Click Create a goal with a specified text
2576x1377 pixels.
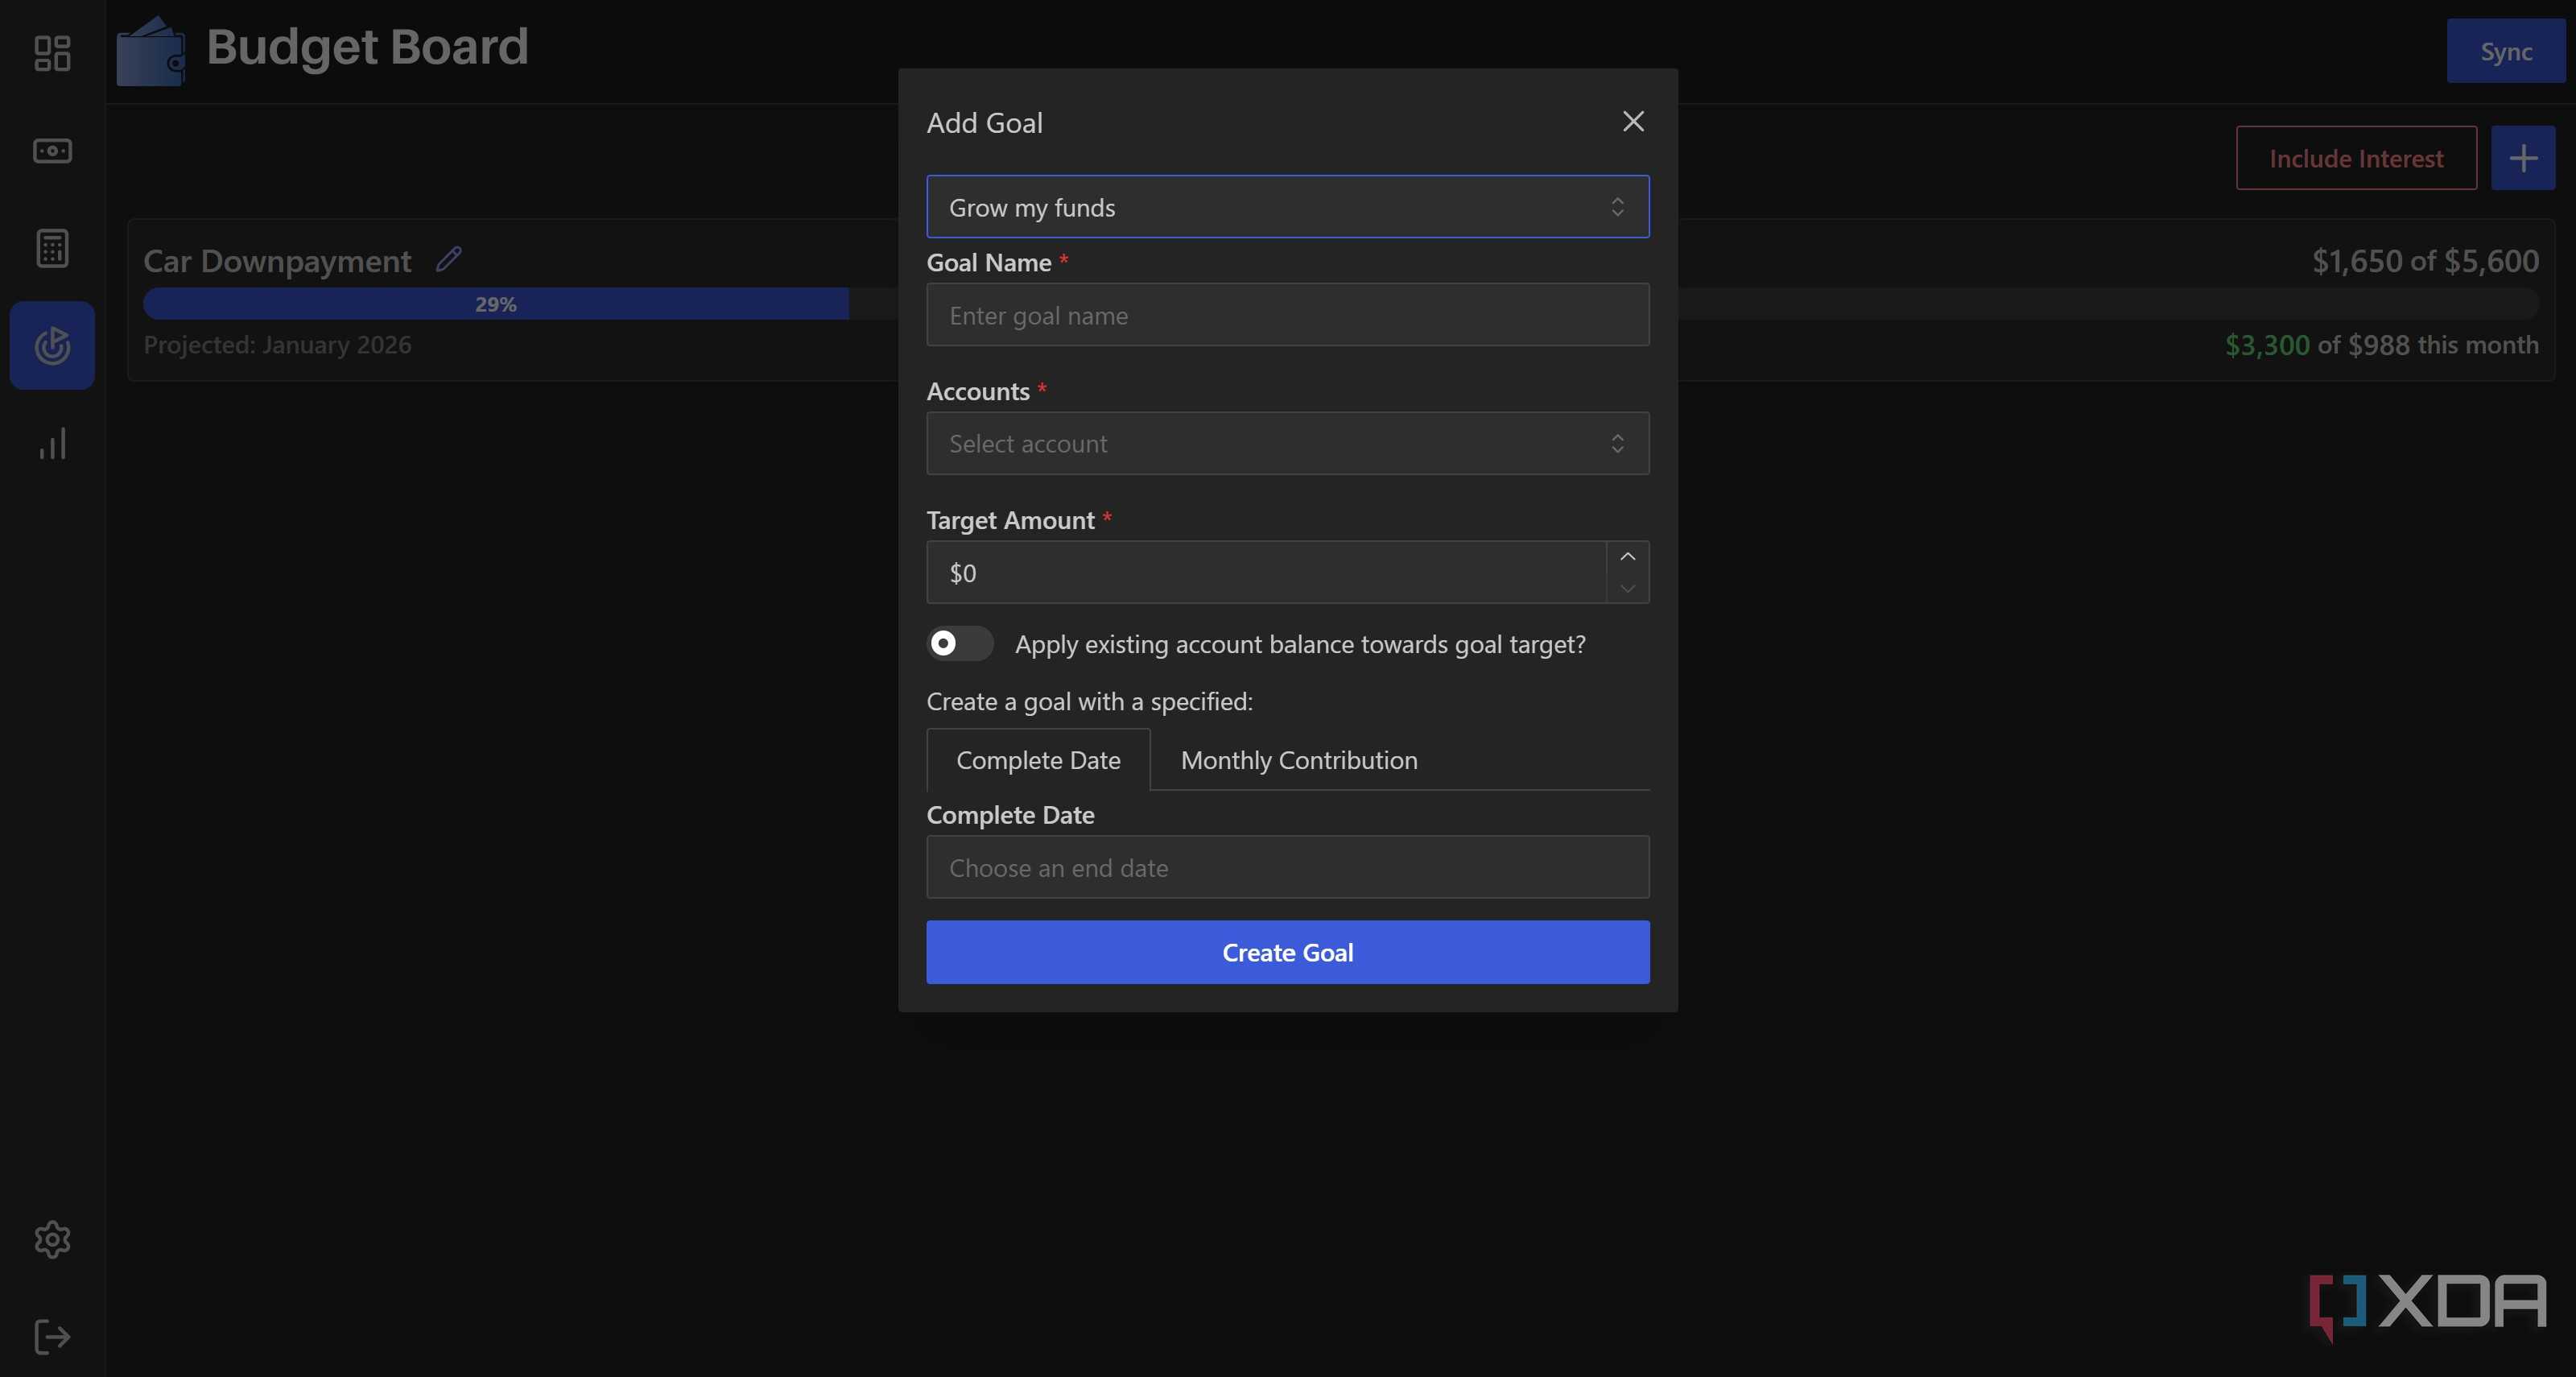coord(1089,701)
